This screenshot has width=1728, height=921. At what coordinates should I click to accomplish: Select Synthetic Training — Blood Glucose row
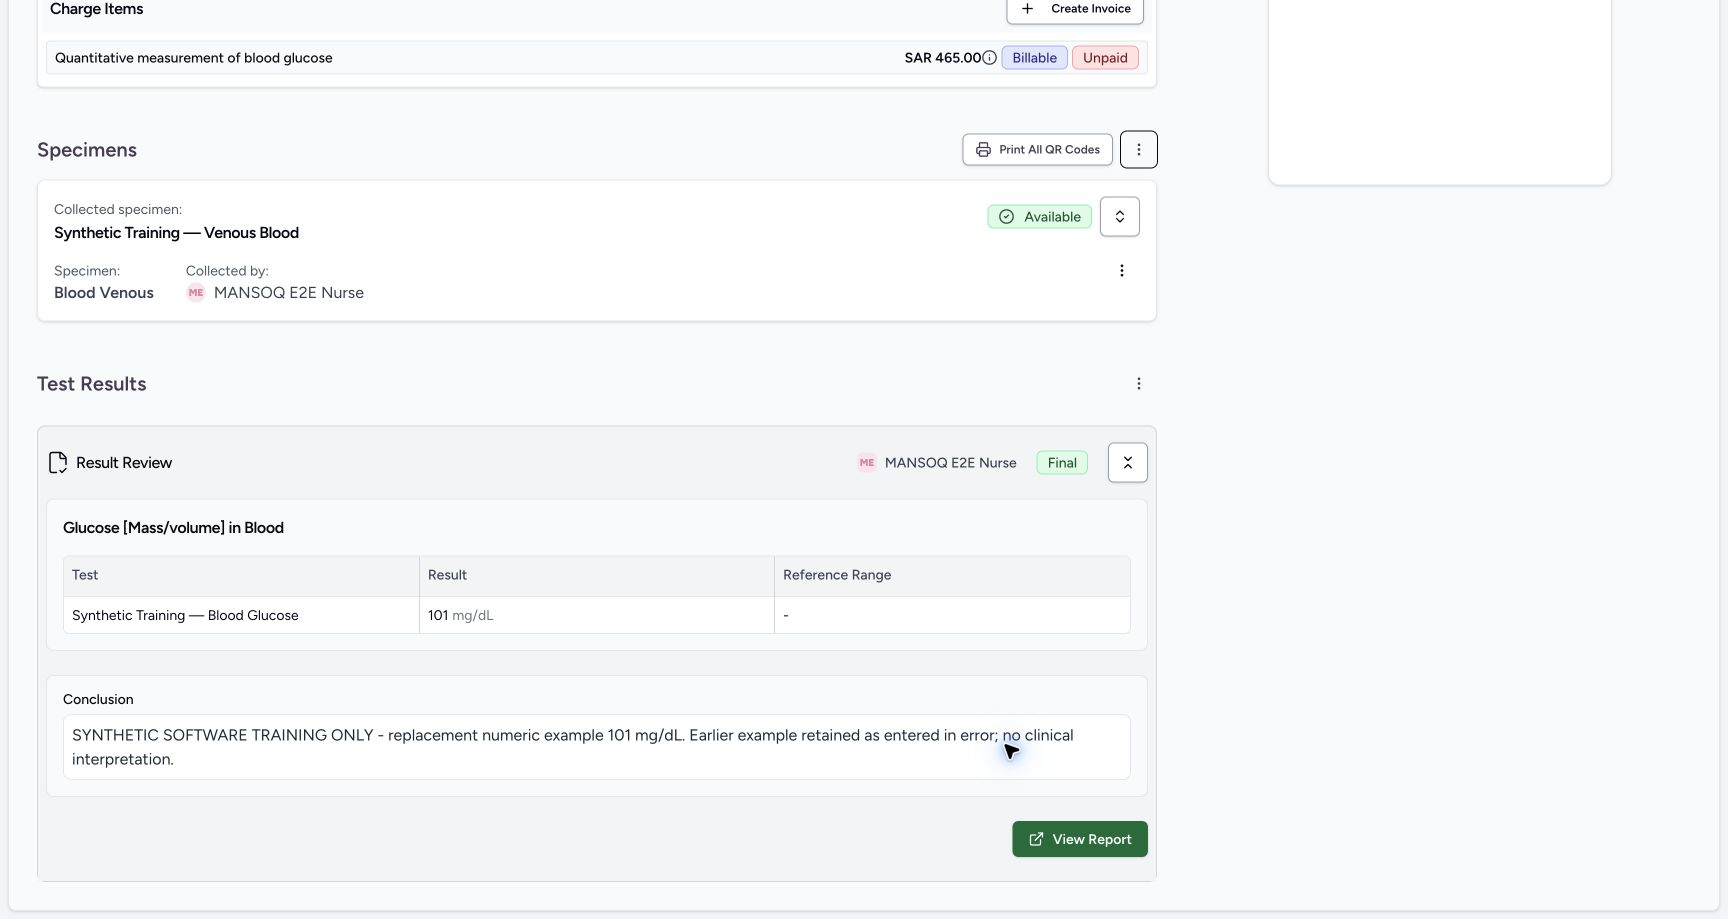pos(597,616)
